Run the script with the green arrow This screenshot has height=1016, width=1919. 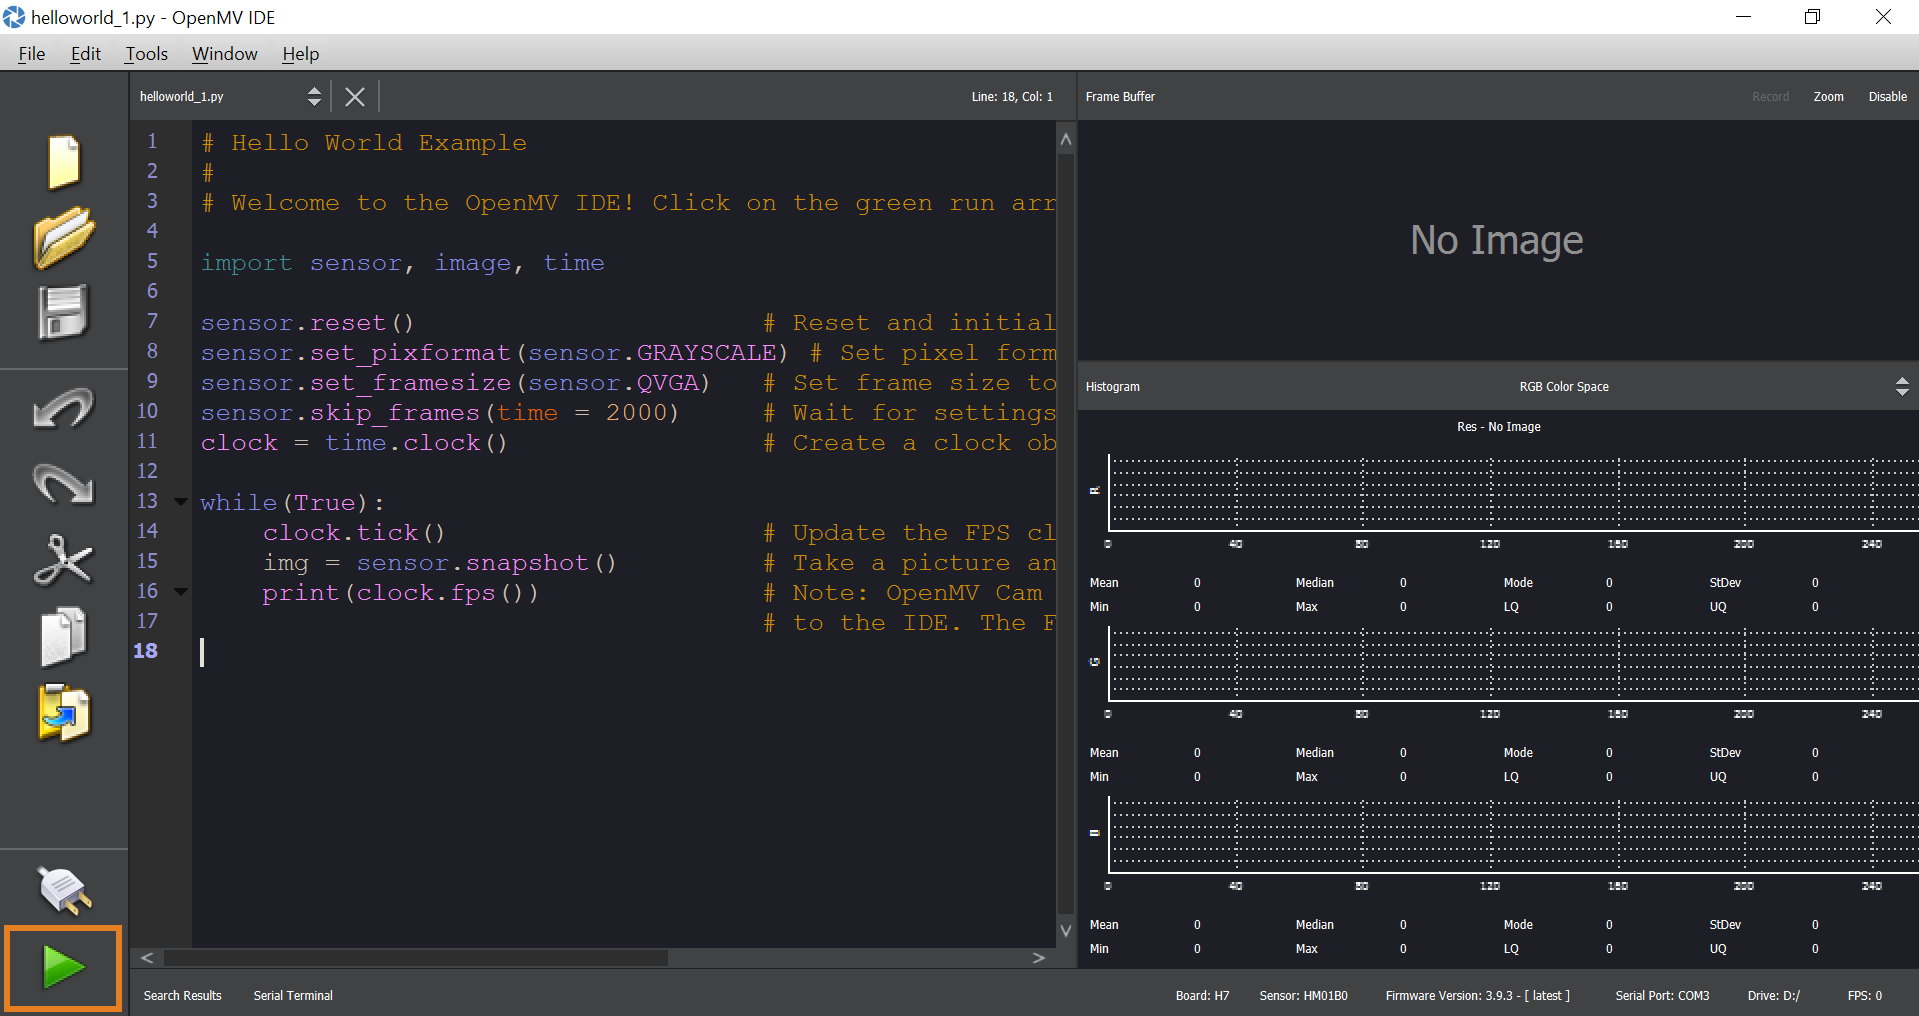(63, 968)
